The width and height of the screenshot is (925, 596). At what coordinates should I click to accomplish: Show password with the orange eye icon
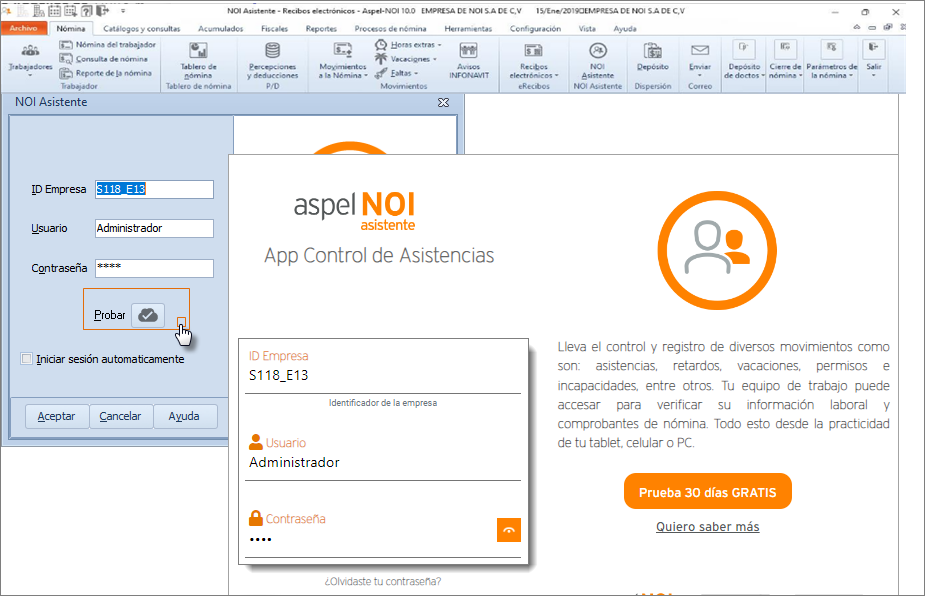(x=509, y=530)
